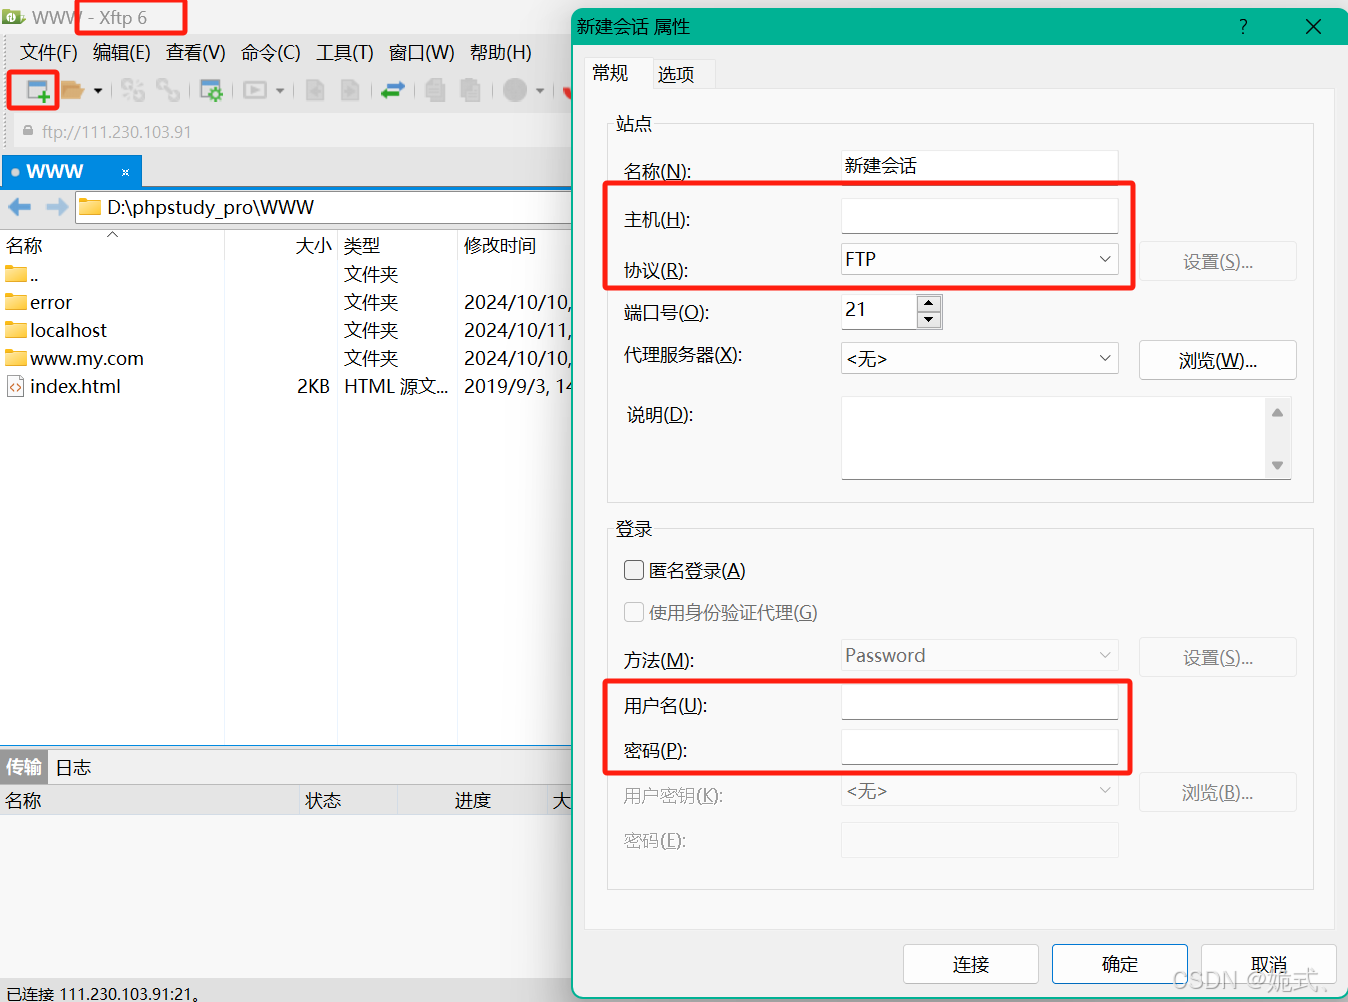The width and height of the screenshot is (1348, 1002).
Task: Select the error folder
Action: [x=286, y=302]
